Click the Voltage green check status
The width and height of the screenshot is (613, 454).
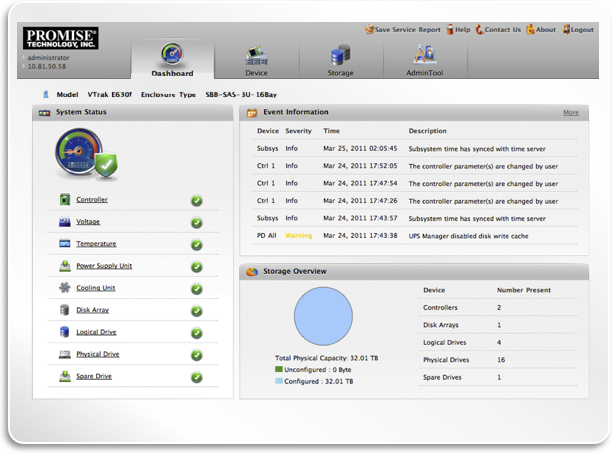197,223
